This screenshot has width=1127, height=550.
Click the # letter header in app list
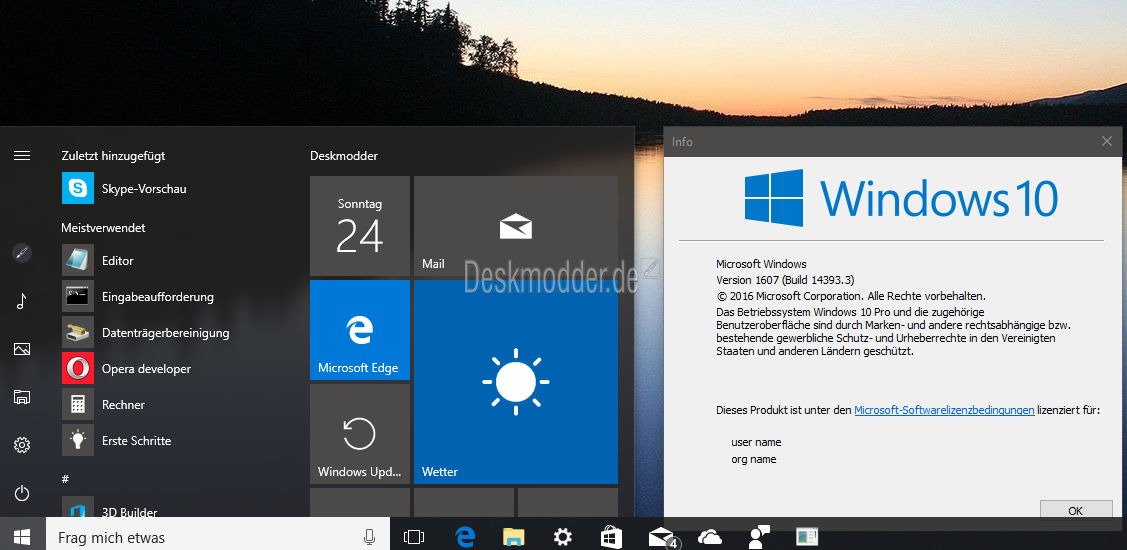65,479
